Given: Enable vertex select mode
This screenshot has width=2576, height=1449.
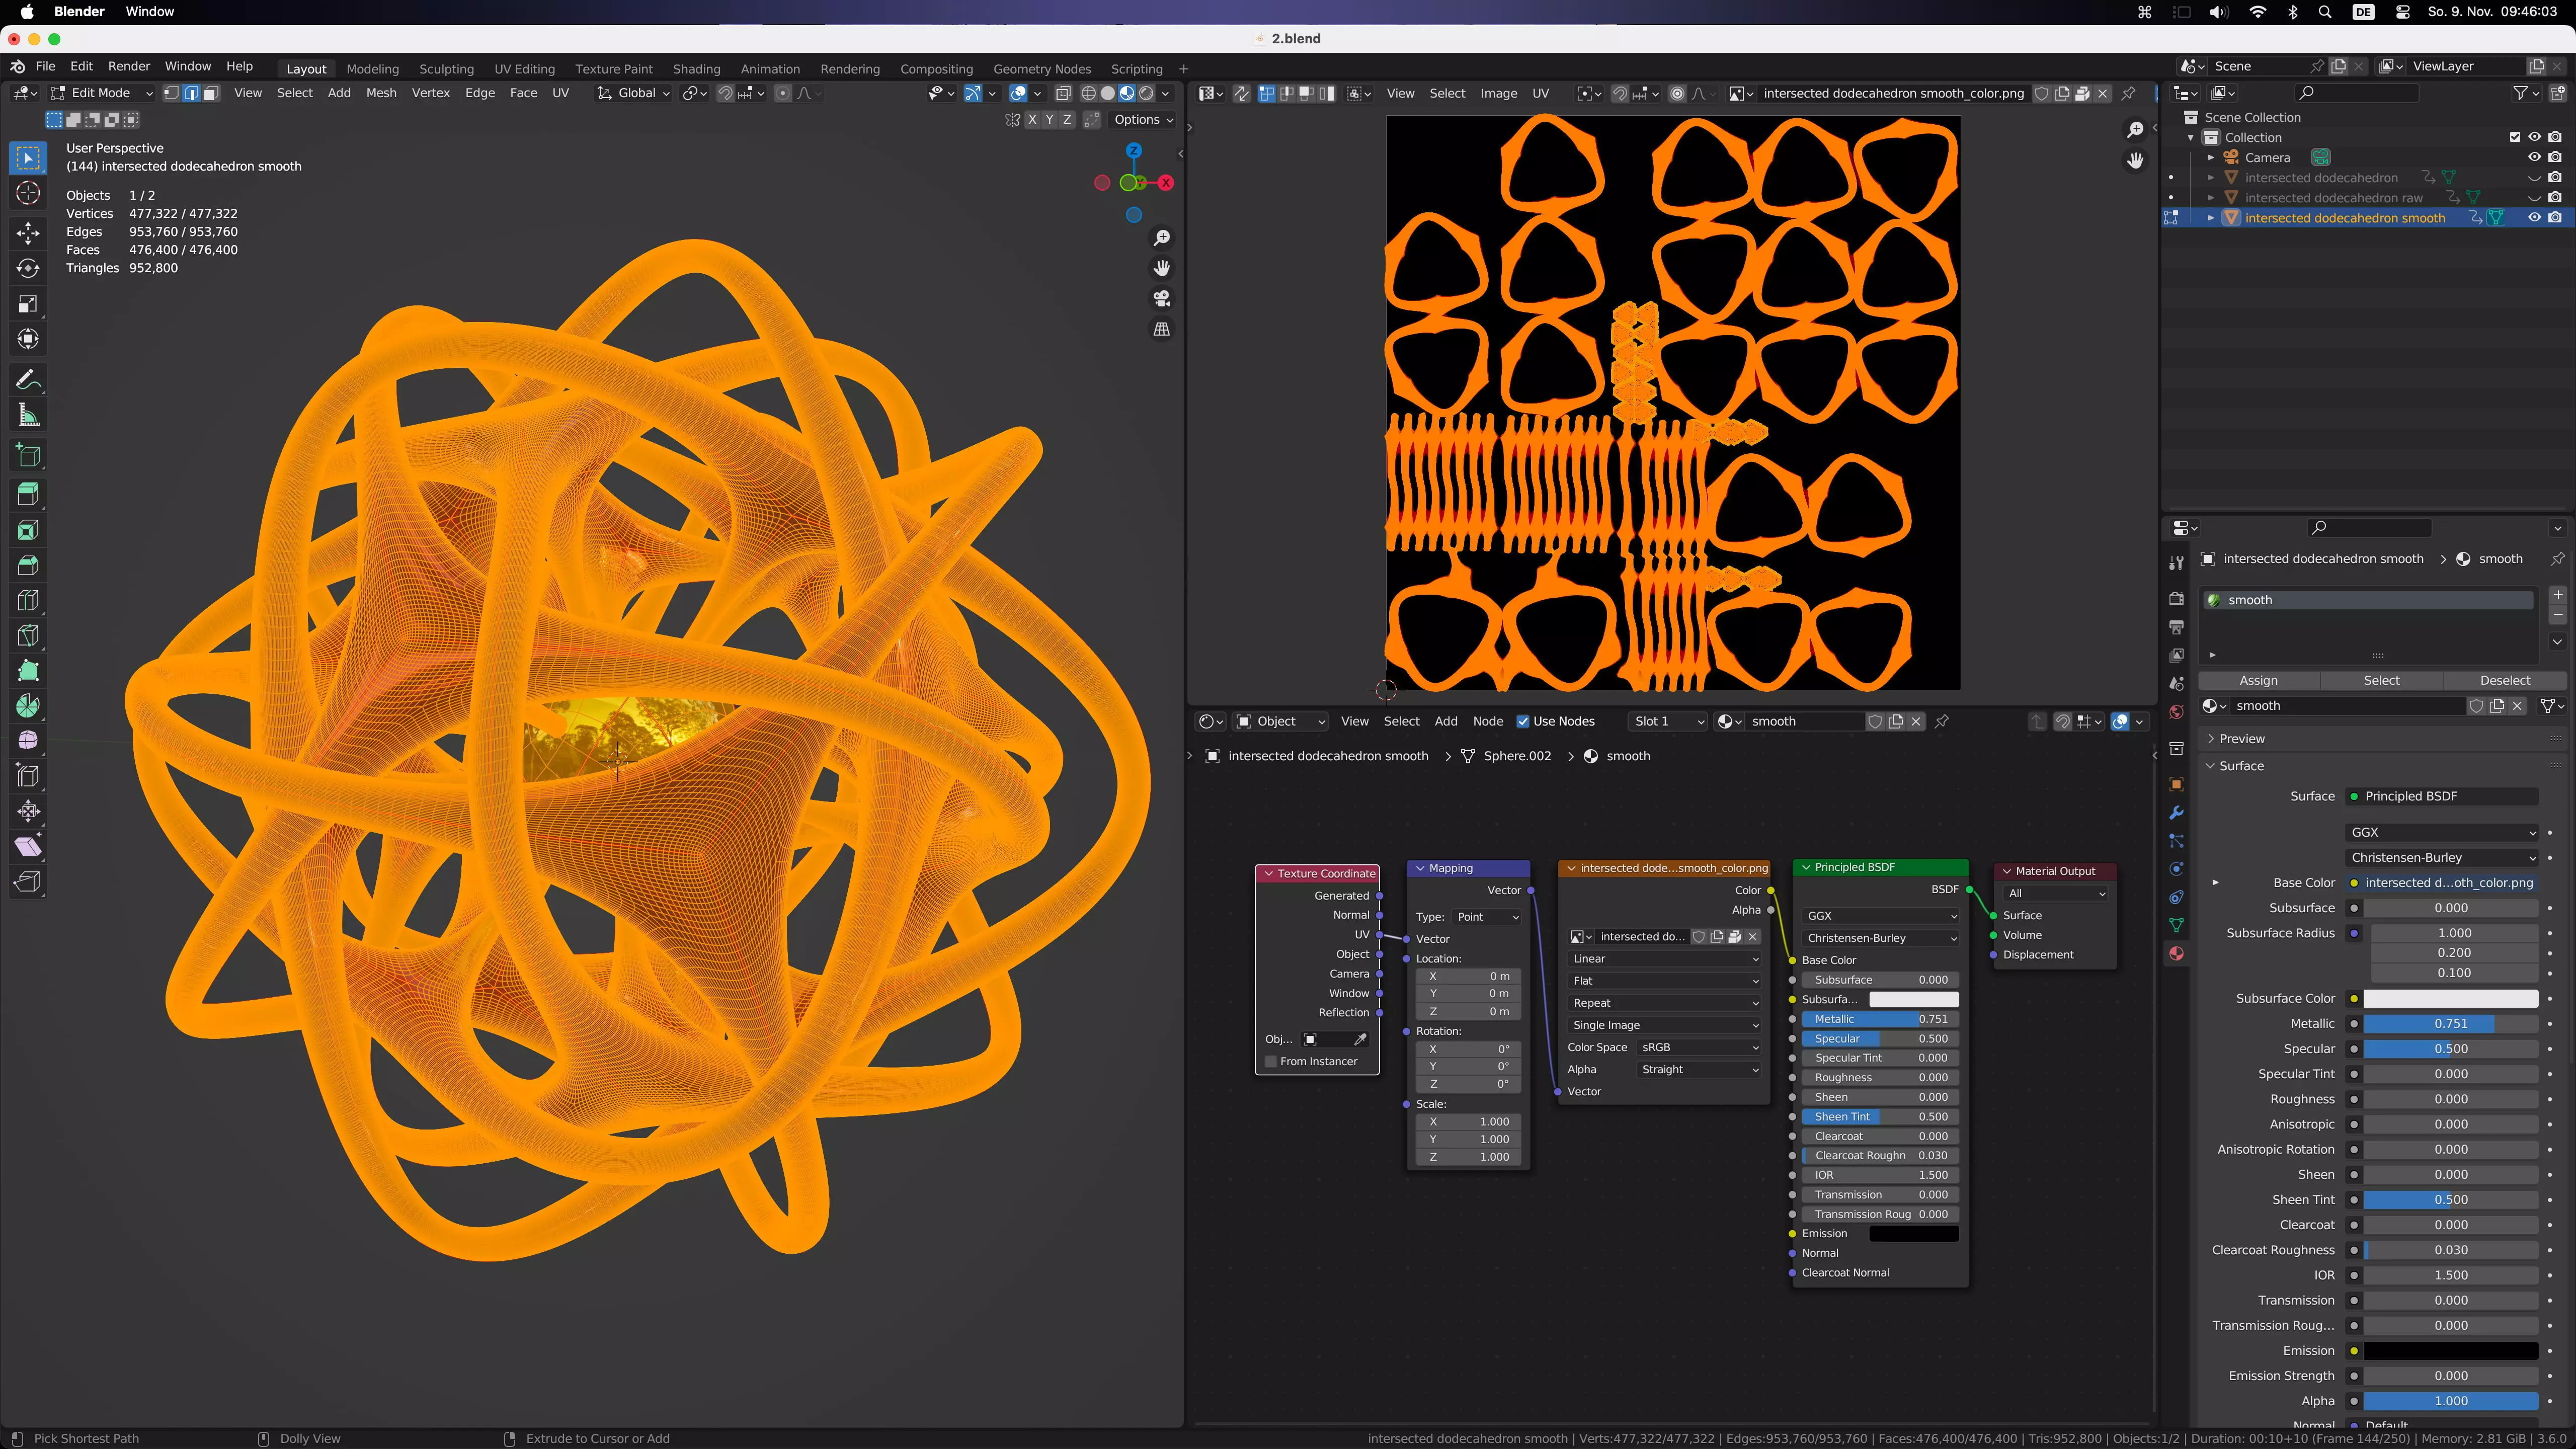Looking at the screenshot, I should [171, 93].
